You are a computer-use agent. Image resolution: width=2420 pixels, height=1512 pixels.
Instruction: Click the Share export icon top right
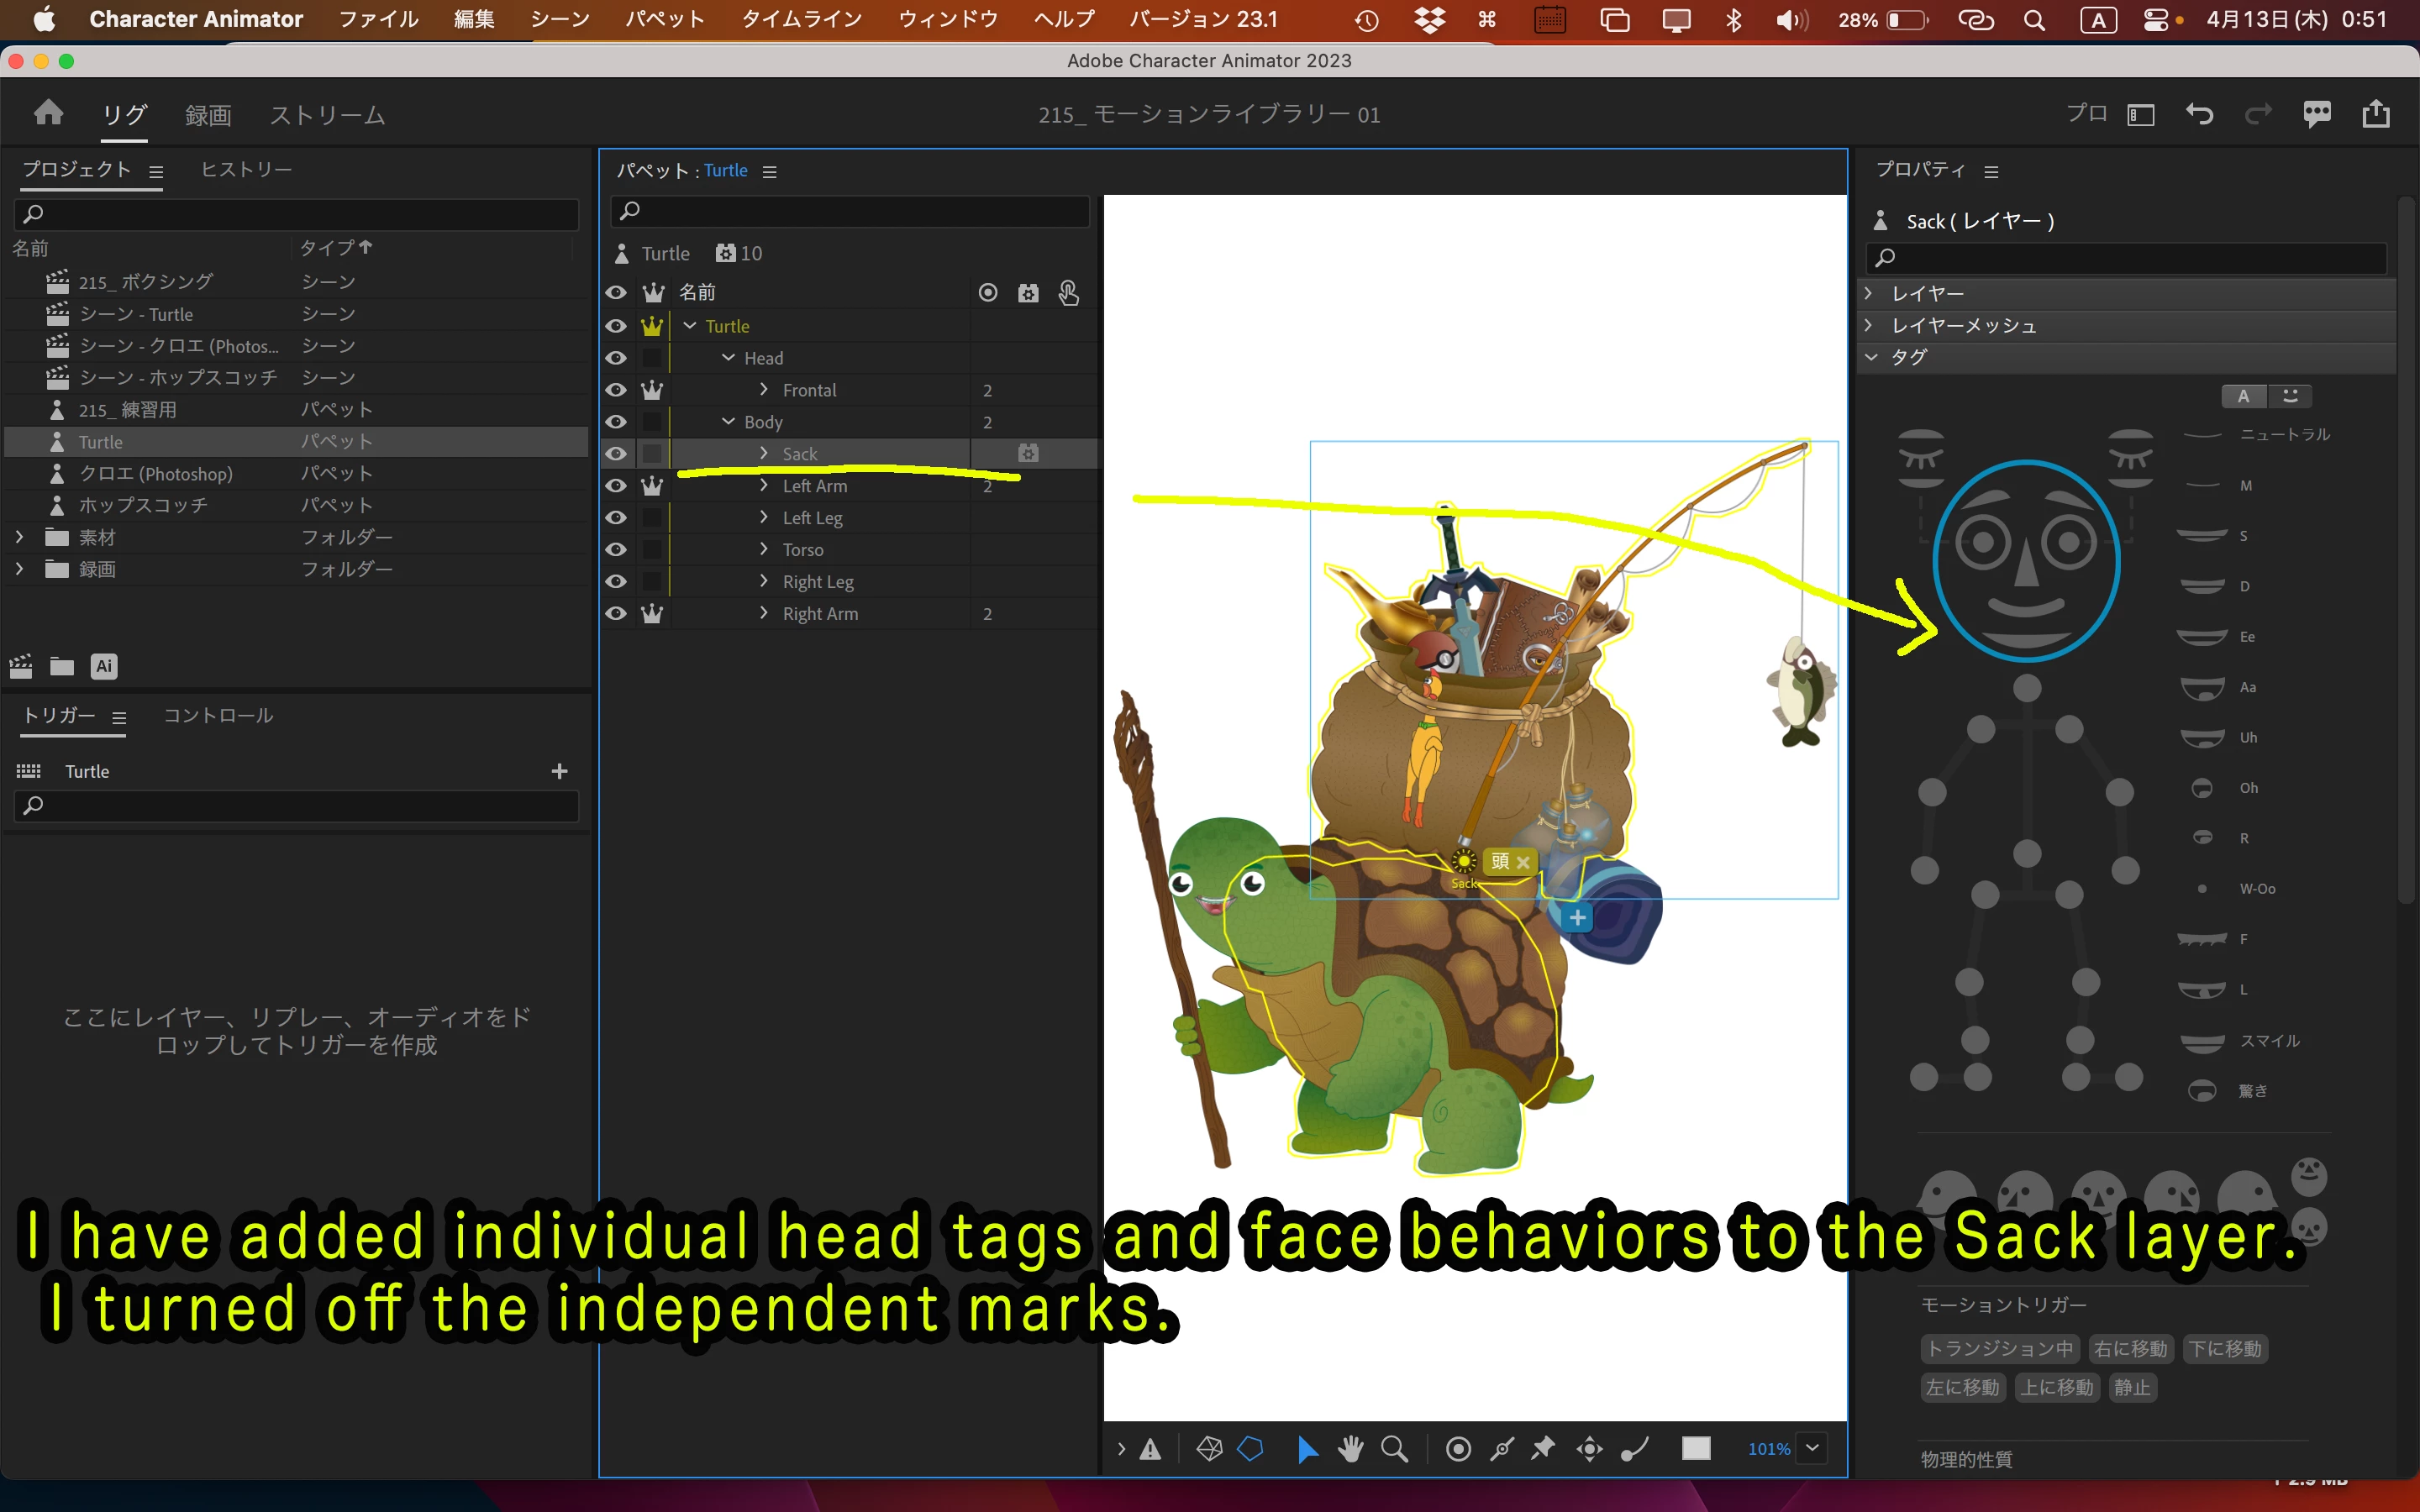point(2375,114)
